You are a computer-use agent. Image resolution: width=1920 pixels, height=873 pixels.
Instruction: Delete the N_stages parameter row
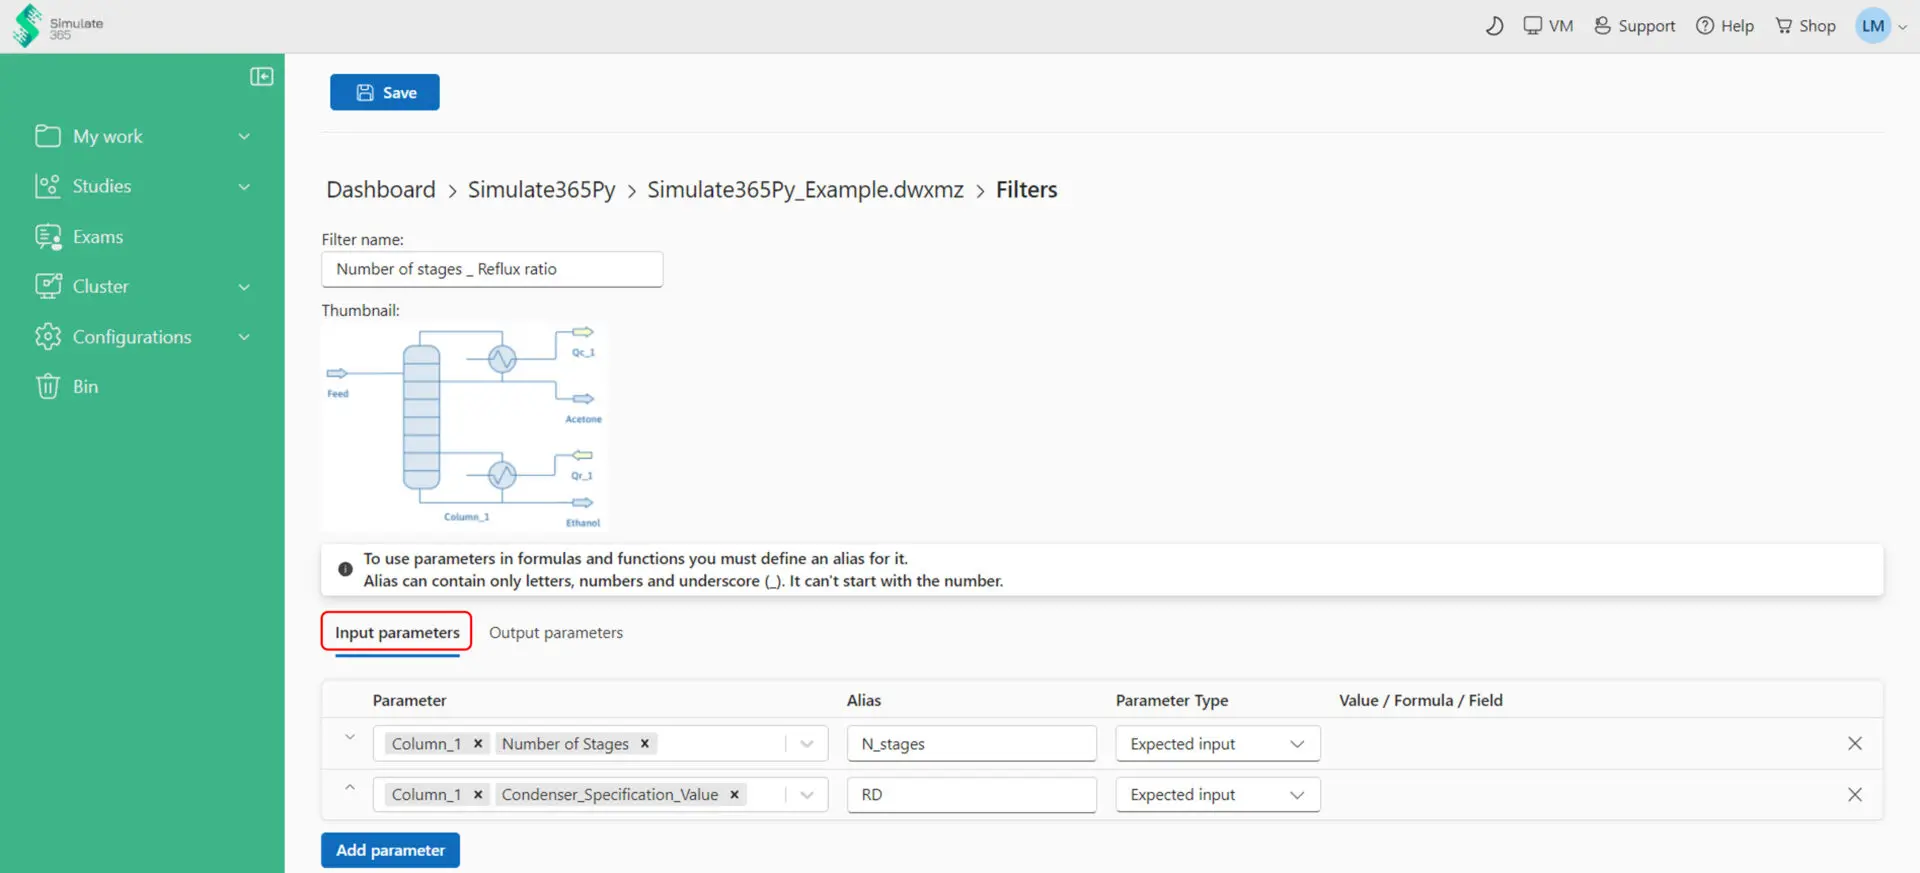[1855, 744]
